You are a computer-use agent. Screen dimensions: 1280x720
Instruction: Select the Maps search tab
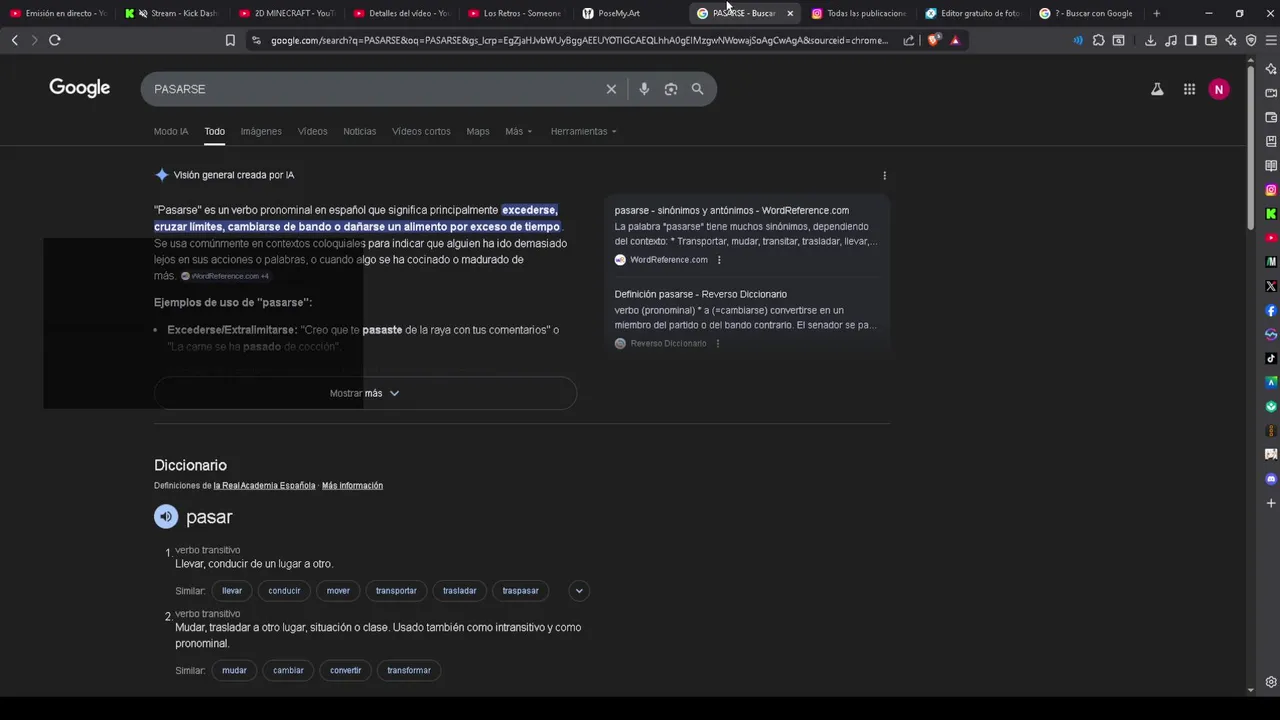click(x=478, y=131)
